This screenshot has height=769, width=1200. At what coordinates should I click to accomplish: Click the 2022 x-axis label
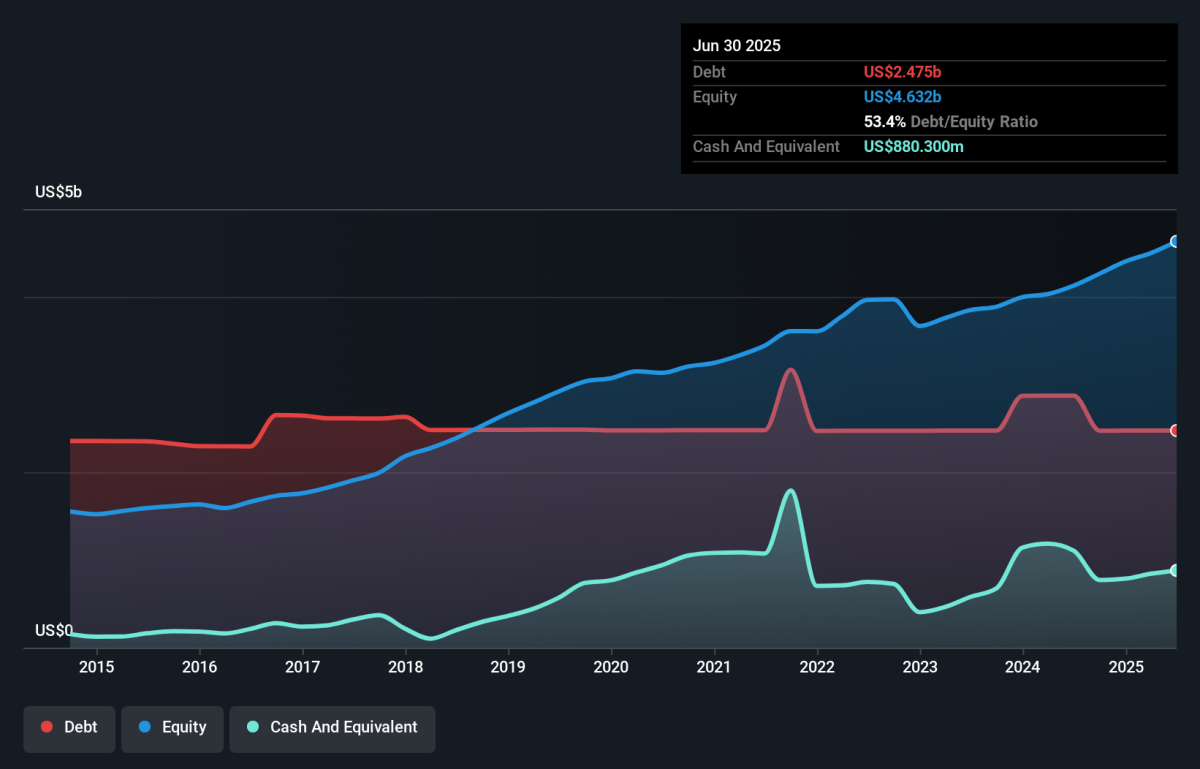tap(817, 666)
